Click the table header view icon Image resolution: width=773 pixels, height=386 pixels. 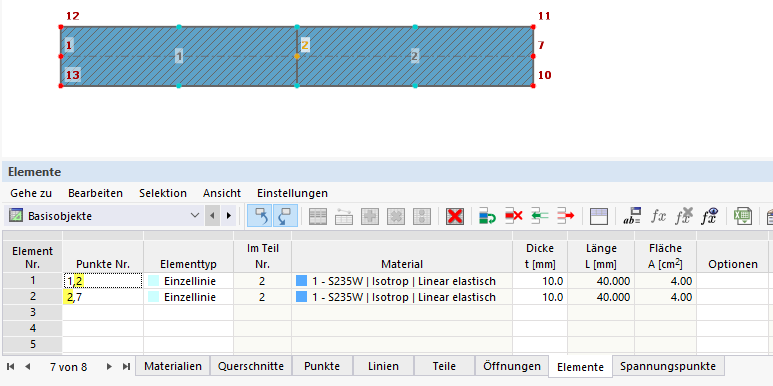click(x=598, y=216)
